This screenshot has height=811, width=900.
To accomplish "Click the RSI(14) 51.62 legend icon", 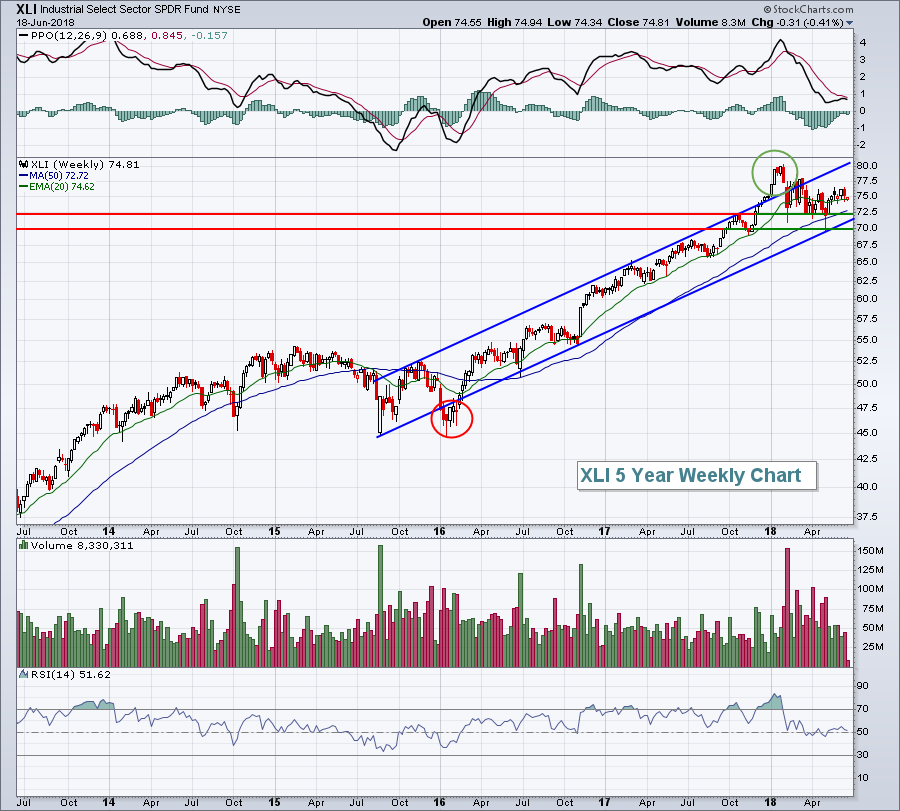I will (x=24, y=674).
